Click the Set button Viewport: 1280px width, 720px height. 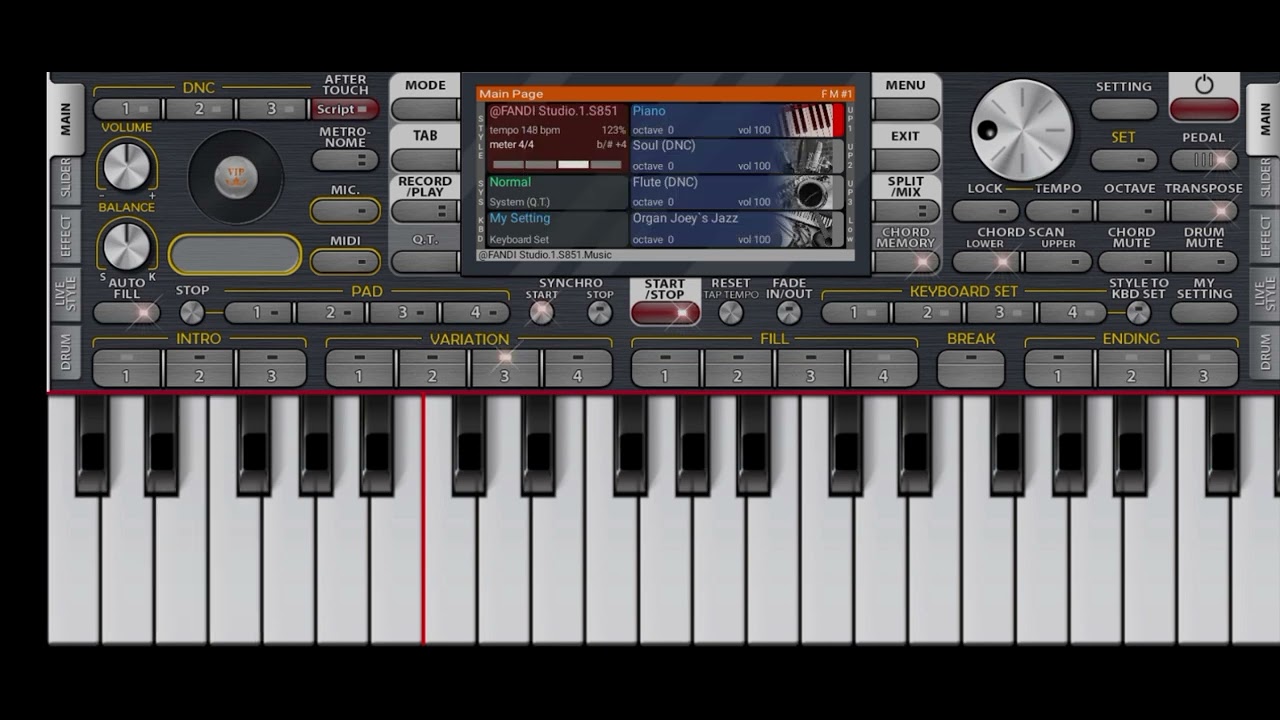[x=1124, y=160]
